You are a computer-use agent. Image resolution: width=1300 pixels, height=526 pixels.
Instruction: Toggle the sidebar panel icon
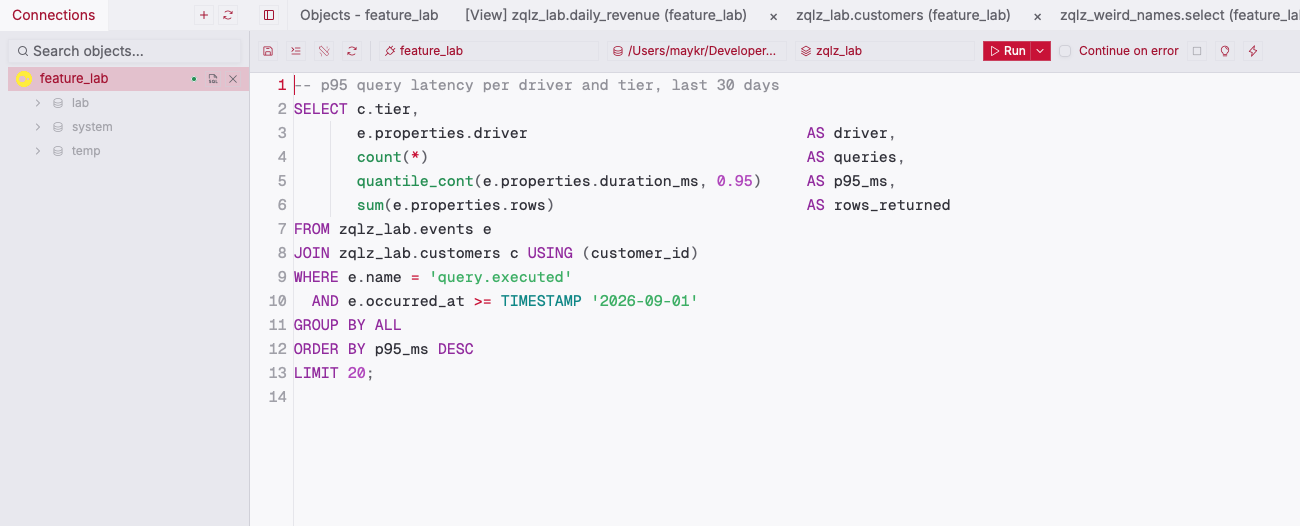click(269, 15)
